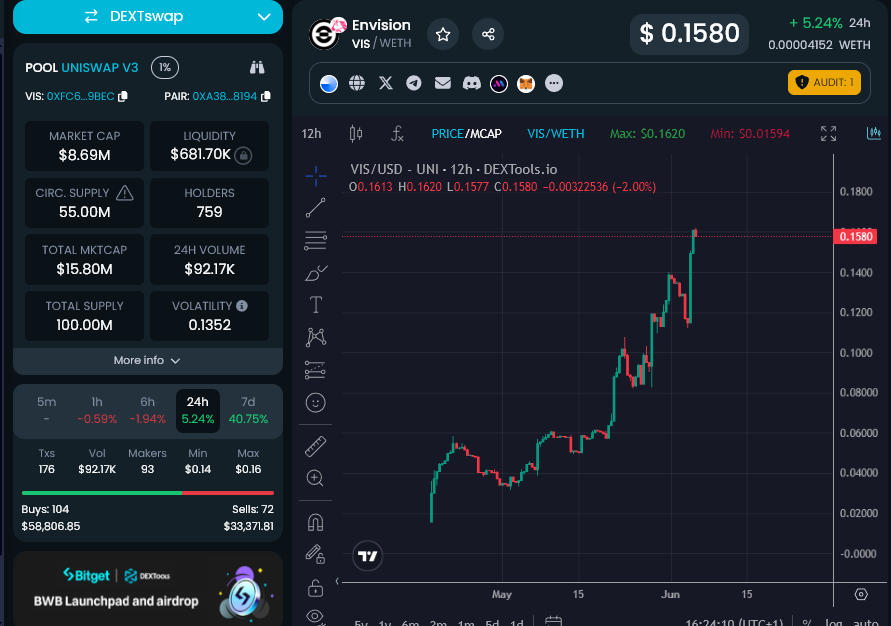Select the ruler measure tool
891x626 pixels.
[316, 446]
